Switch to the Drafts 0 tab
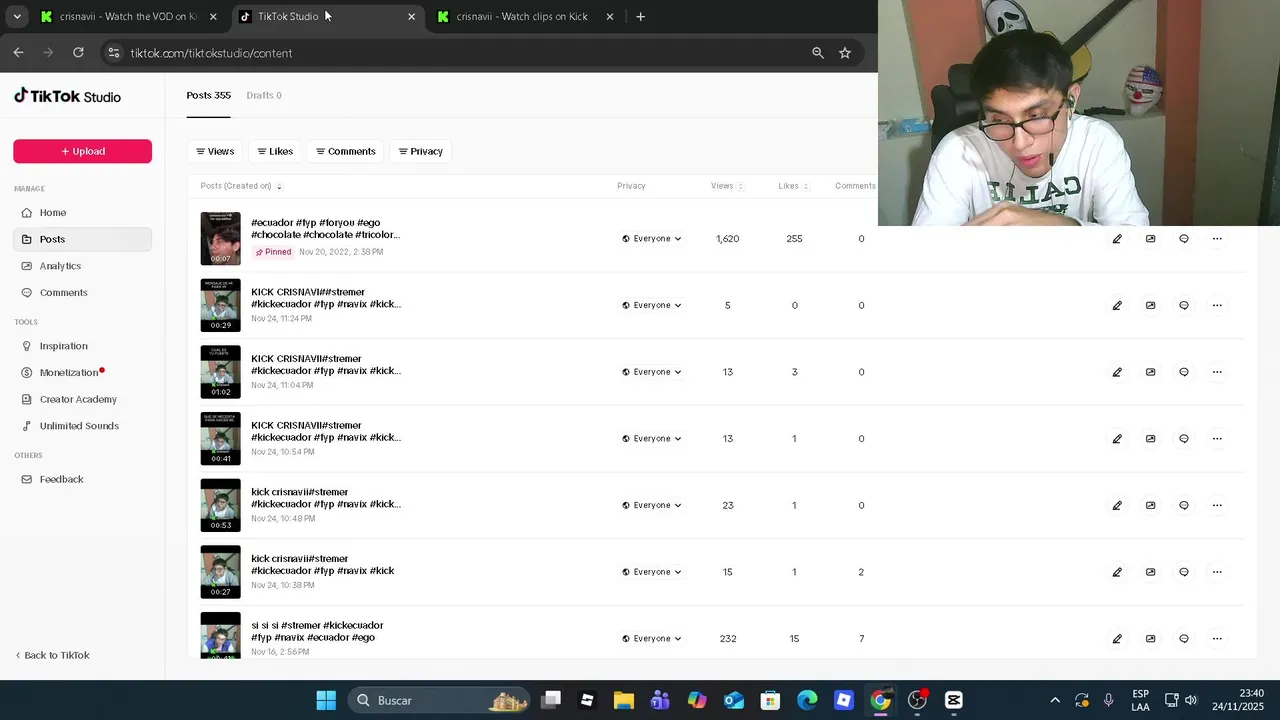Screen dimensions: 1280x720 [264, 95]
